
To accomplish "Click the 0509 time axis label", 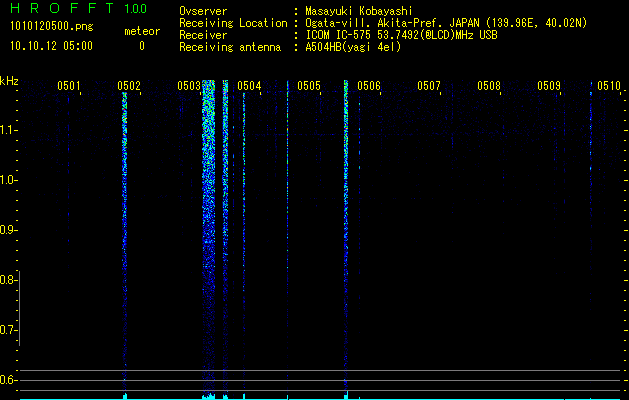I will [549, 86].
